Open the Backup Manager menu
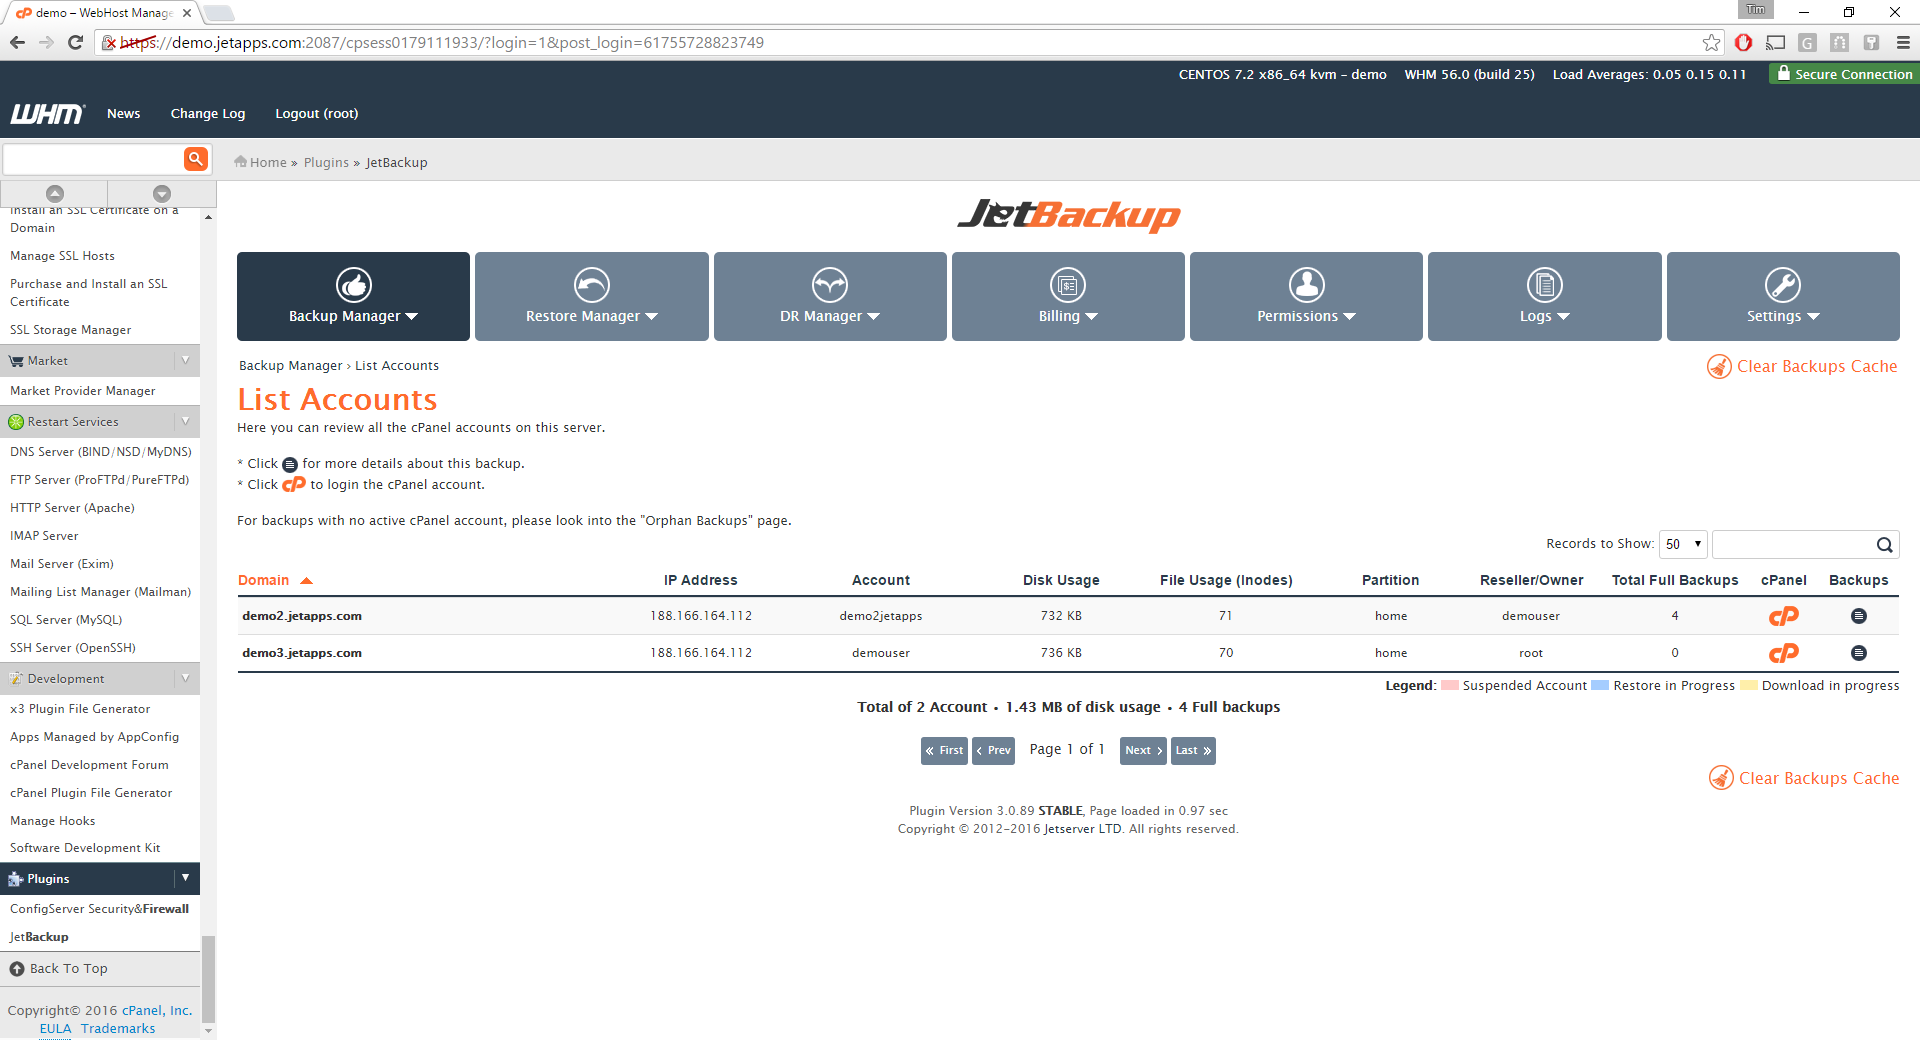The width and height of the screenshot is (1920, 1040). [x=353, y=296]
